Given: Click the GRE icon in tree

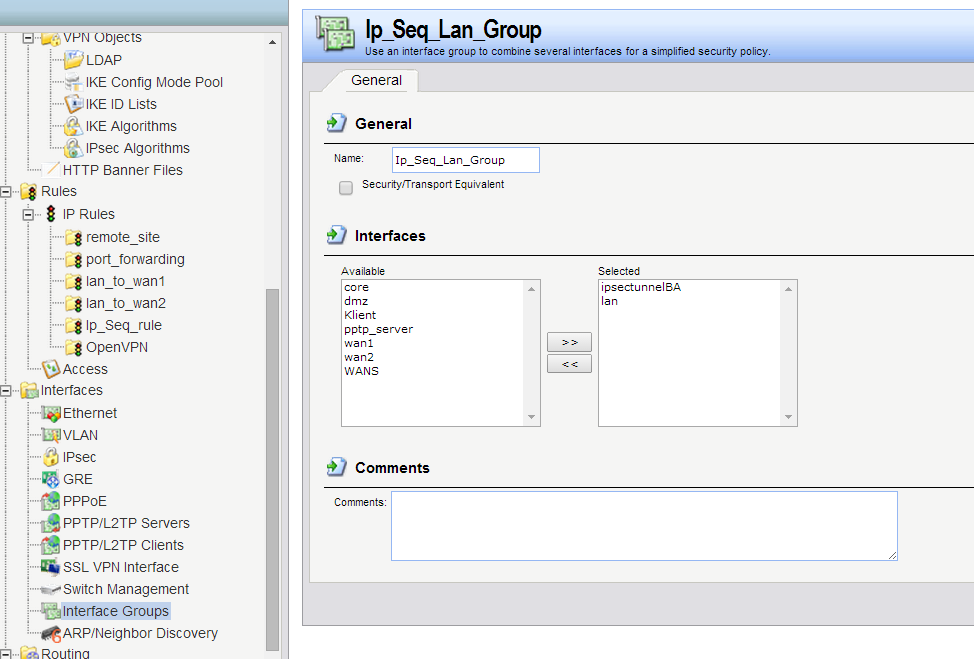Looking at the screenshot, I should coord(51,479).
